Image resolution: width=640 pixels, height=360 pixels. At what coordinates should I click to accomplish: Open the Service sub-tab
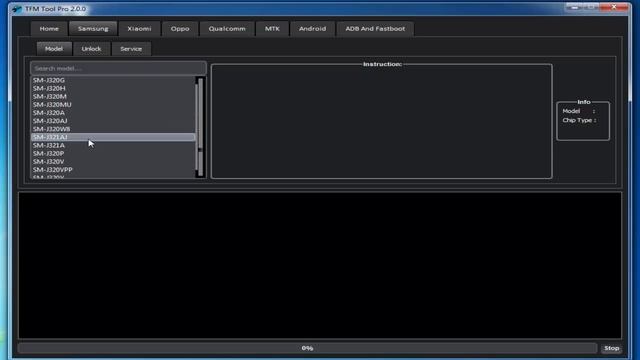click(131, 49)
